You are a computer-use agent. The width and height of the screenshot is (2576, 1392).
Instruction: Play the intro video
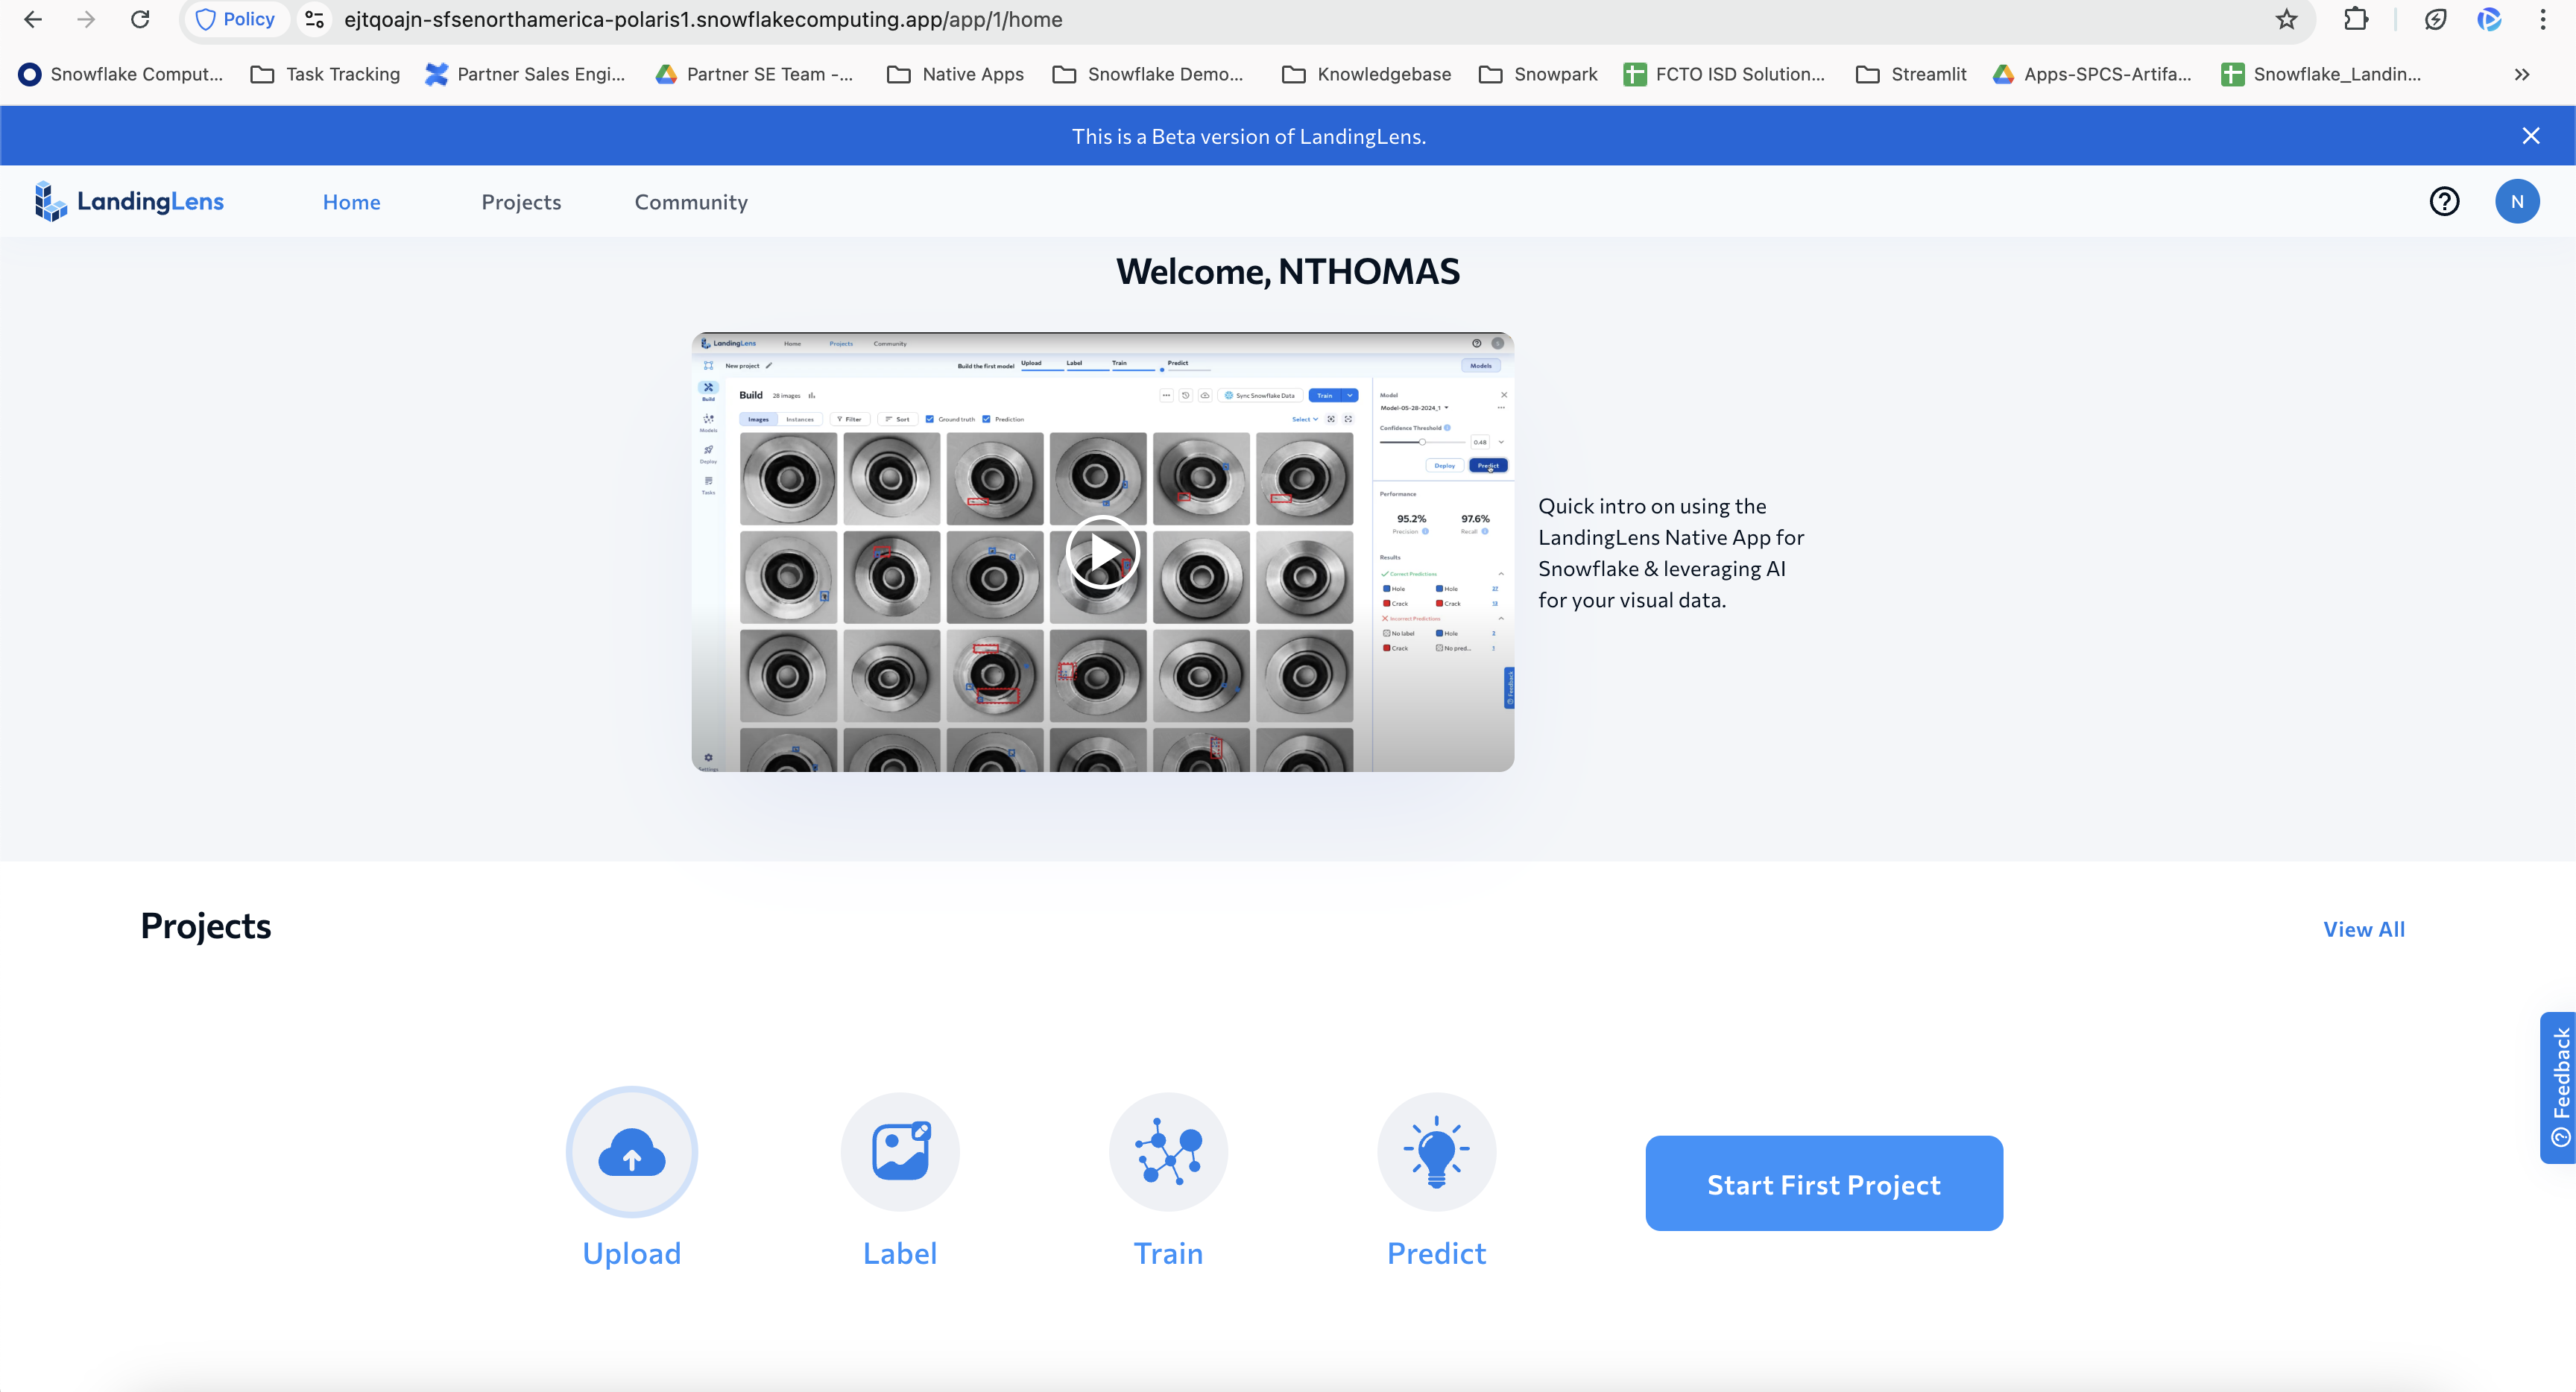tap(1102, 552)
